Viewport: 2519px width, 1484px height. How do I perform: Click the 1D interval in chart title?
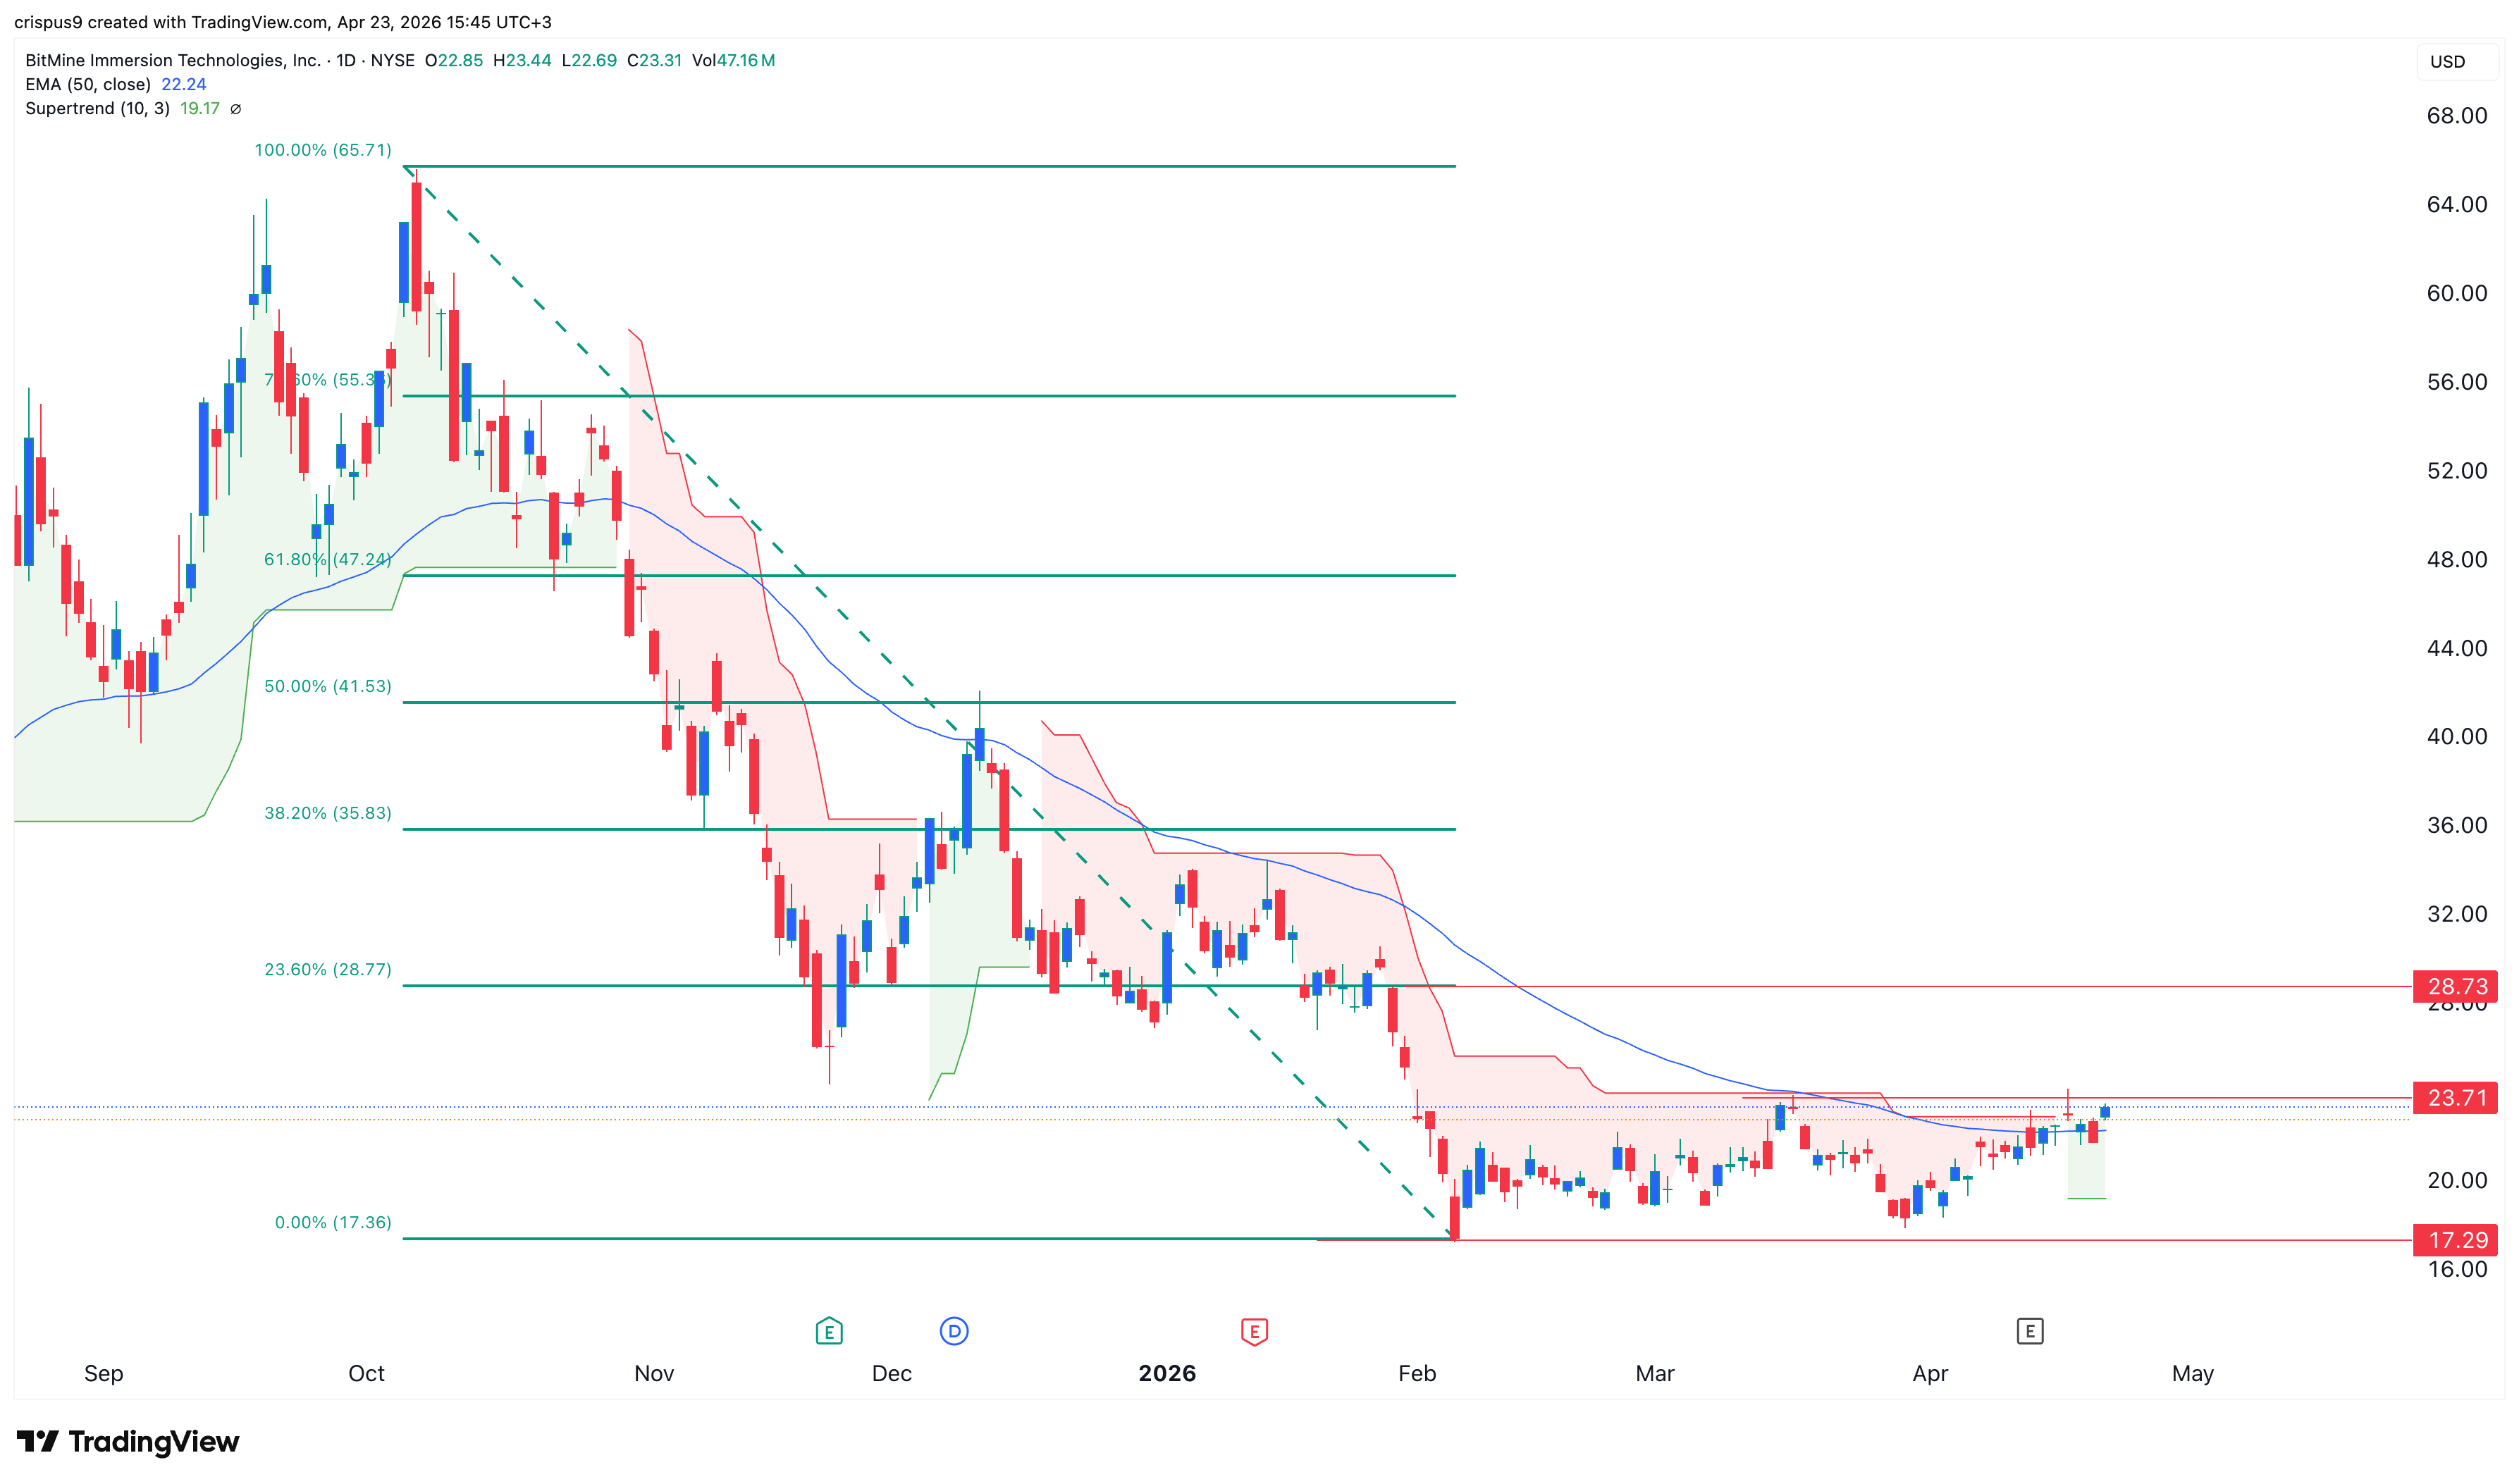[x=346, y=61]
